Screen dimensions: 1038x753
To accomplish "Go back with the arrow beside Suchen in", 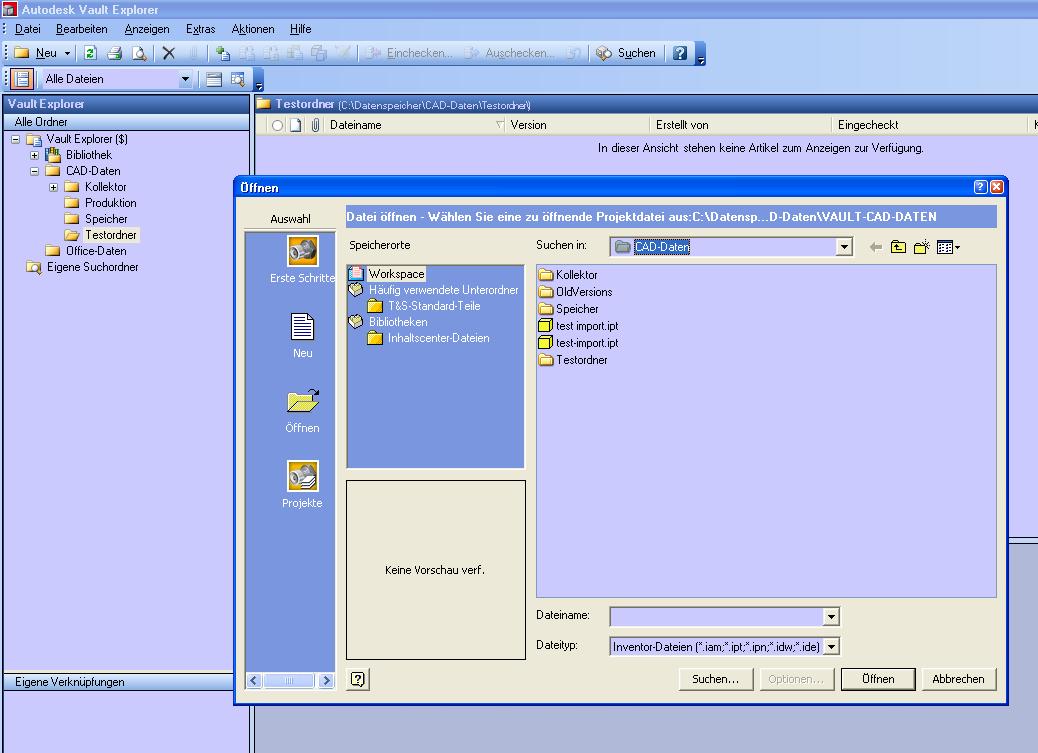I will tap(876, 247).
